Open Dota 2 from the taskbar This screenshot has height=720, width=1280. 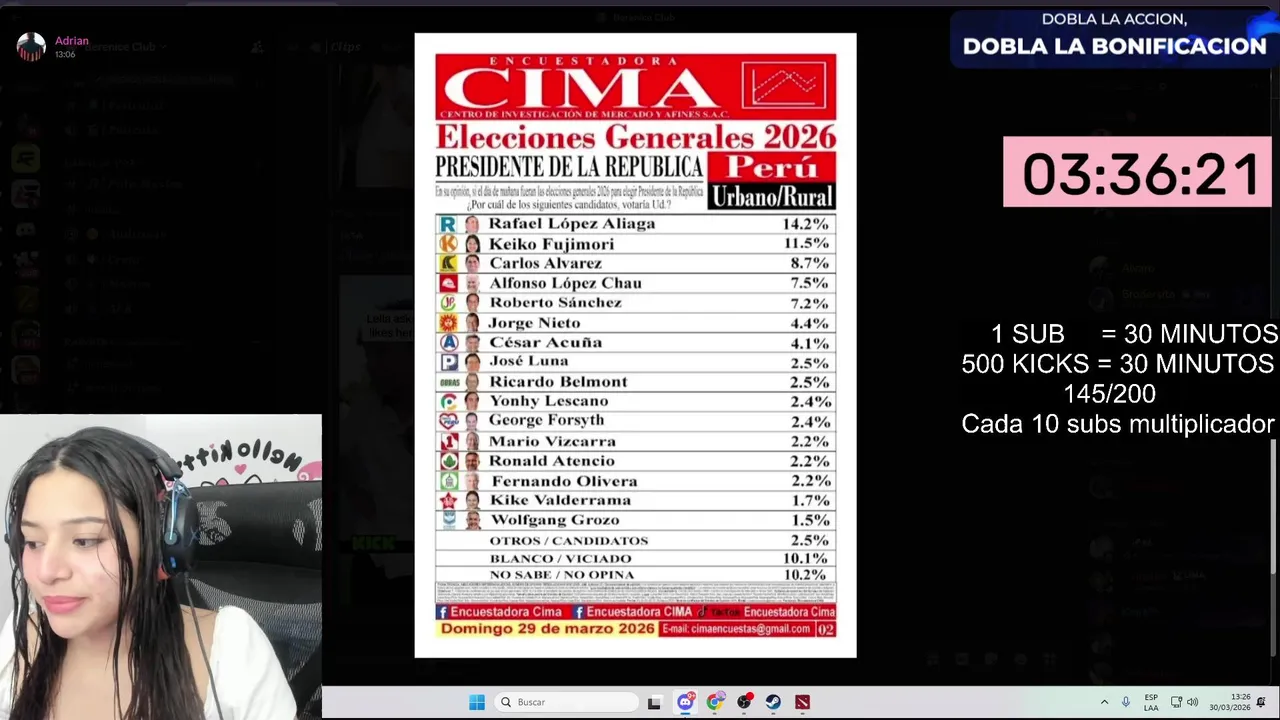click(802, 702)
